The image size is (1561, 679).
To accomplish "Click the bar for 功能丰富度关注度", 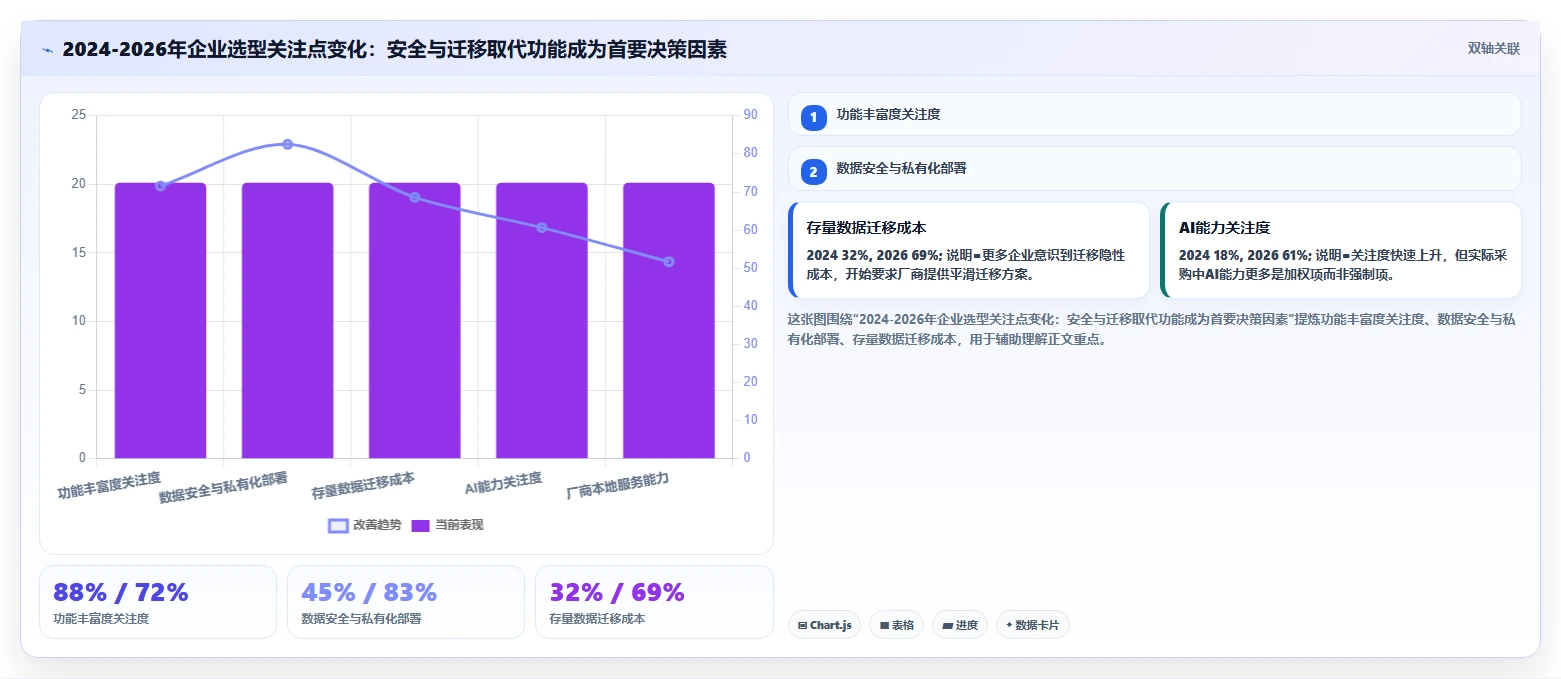I will pos(160,320).
